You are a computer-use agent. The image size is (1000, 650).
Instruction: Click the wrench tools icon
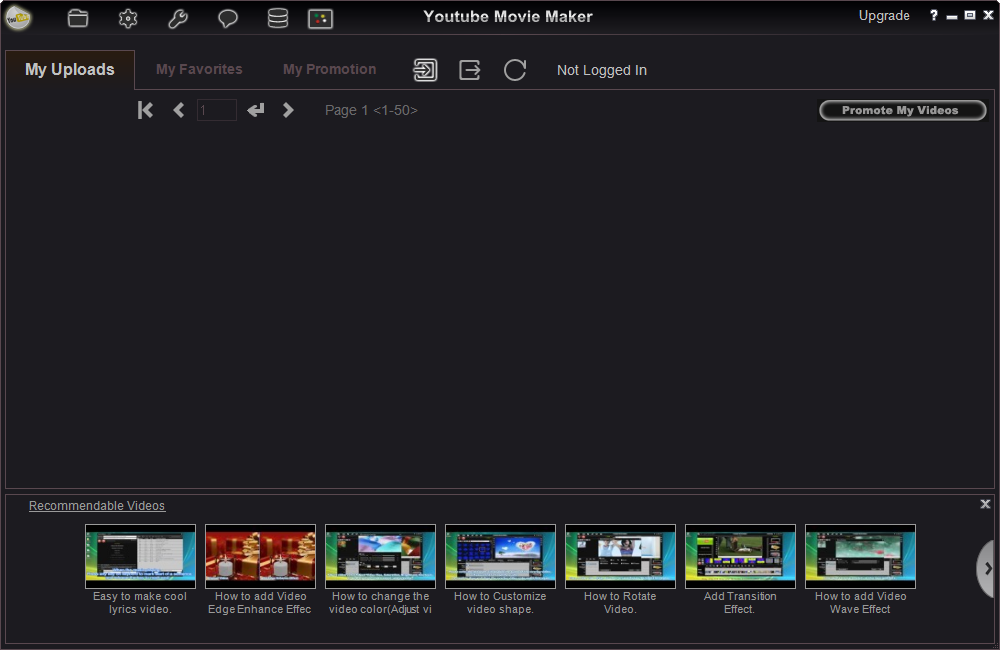178,18
